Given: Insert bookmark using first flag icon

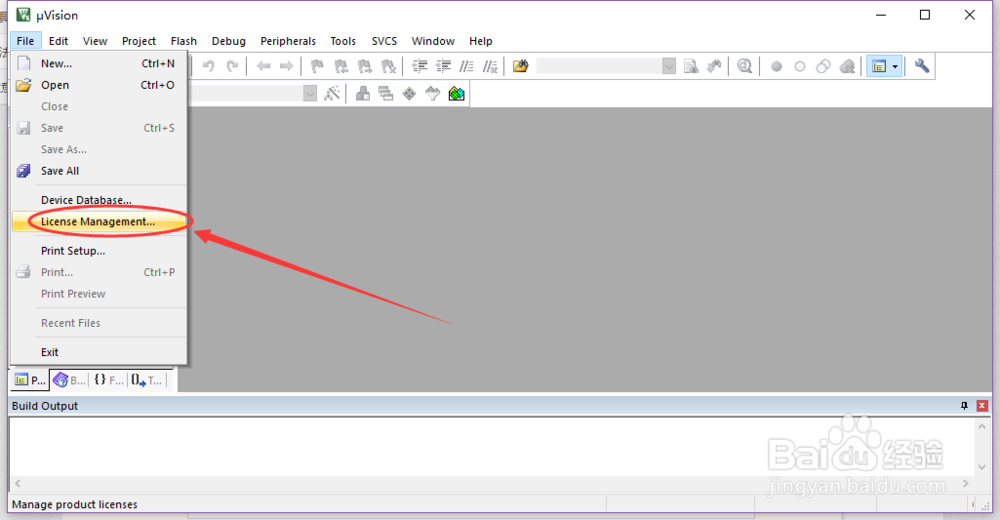Looking at the screenshot, I should coord(317,66).
